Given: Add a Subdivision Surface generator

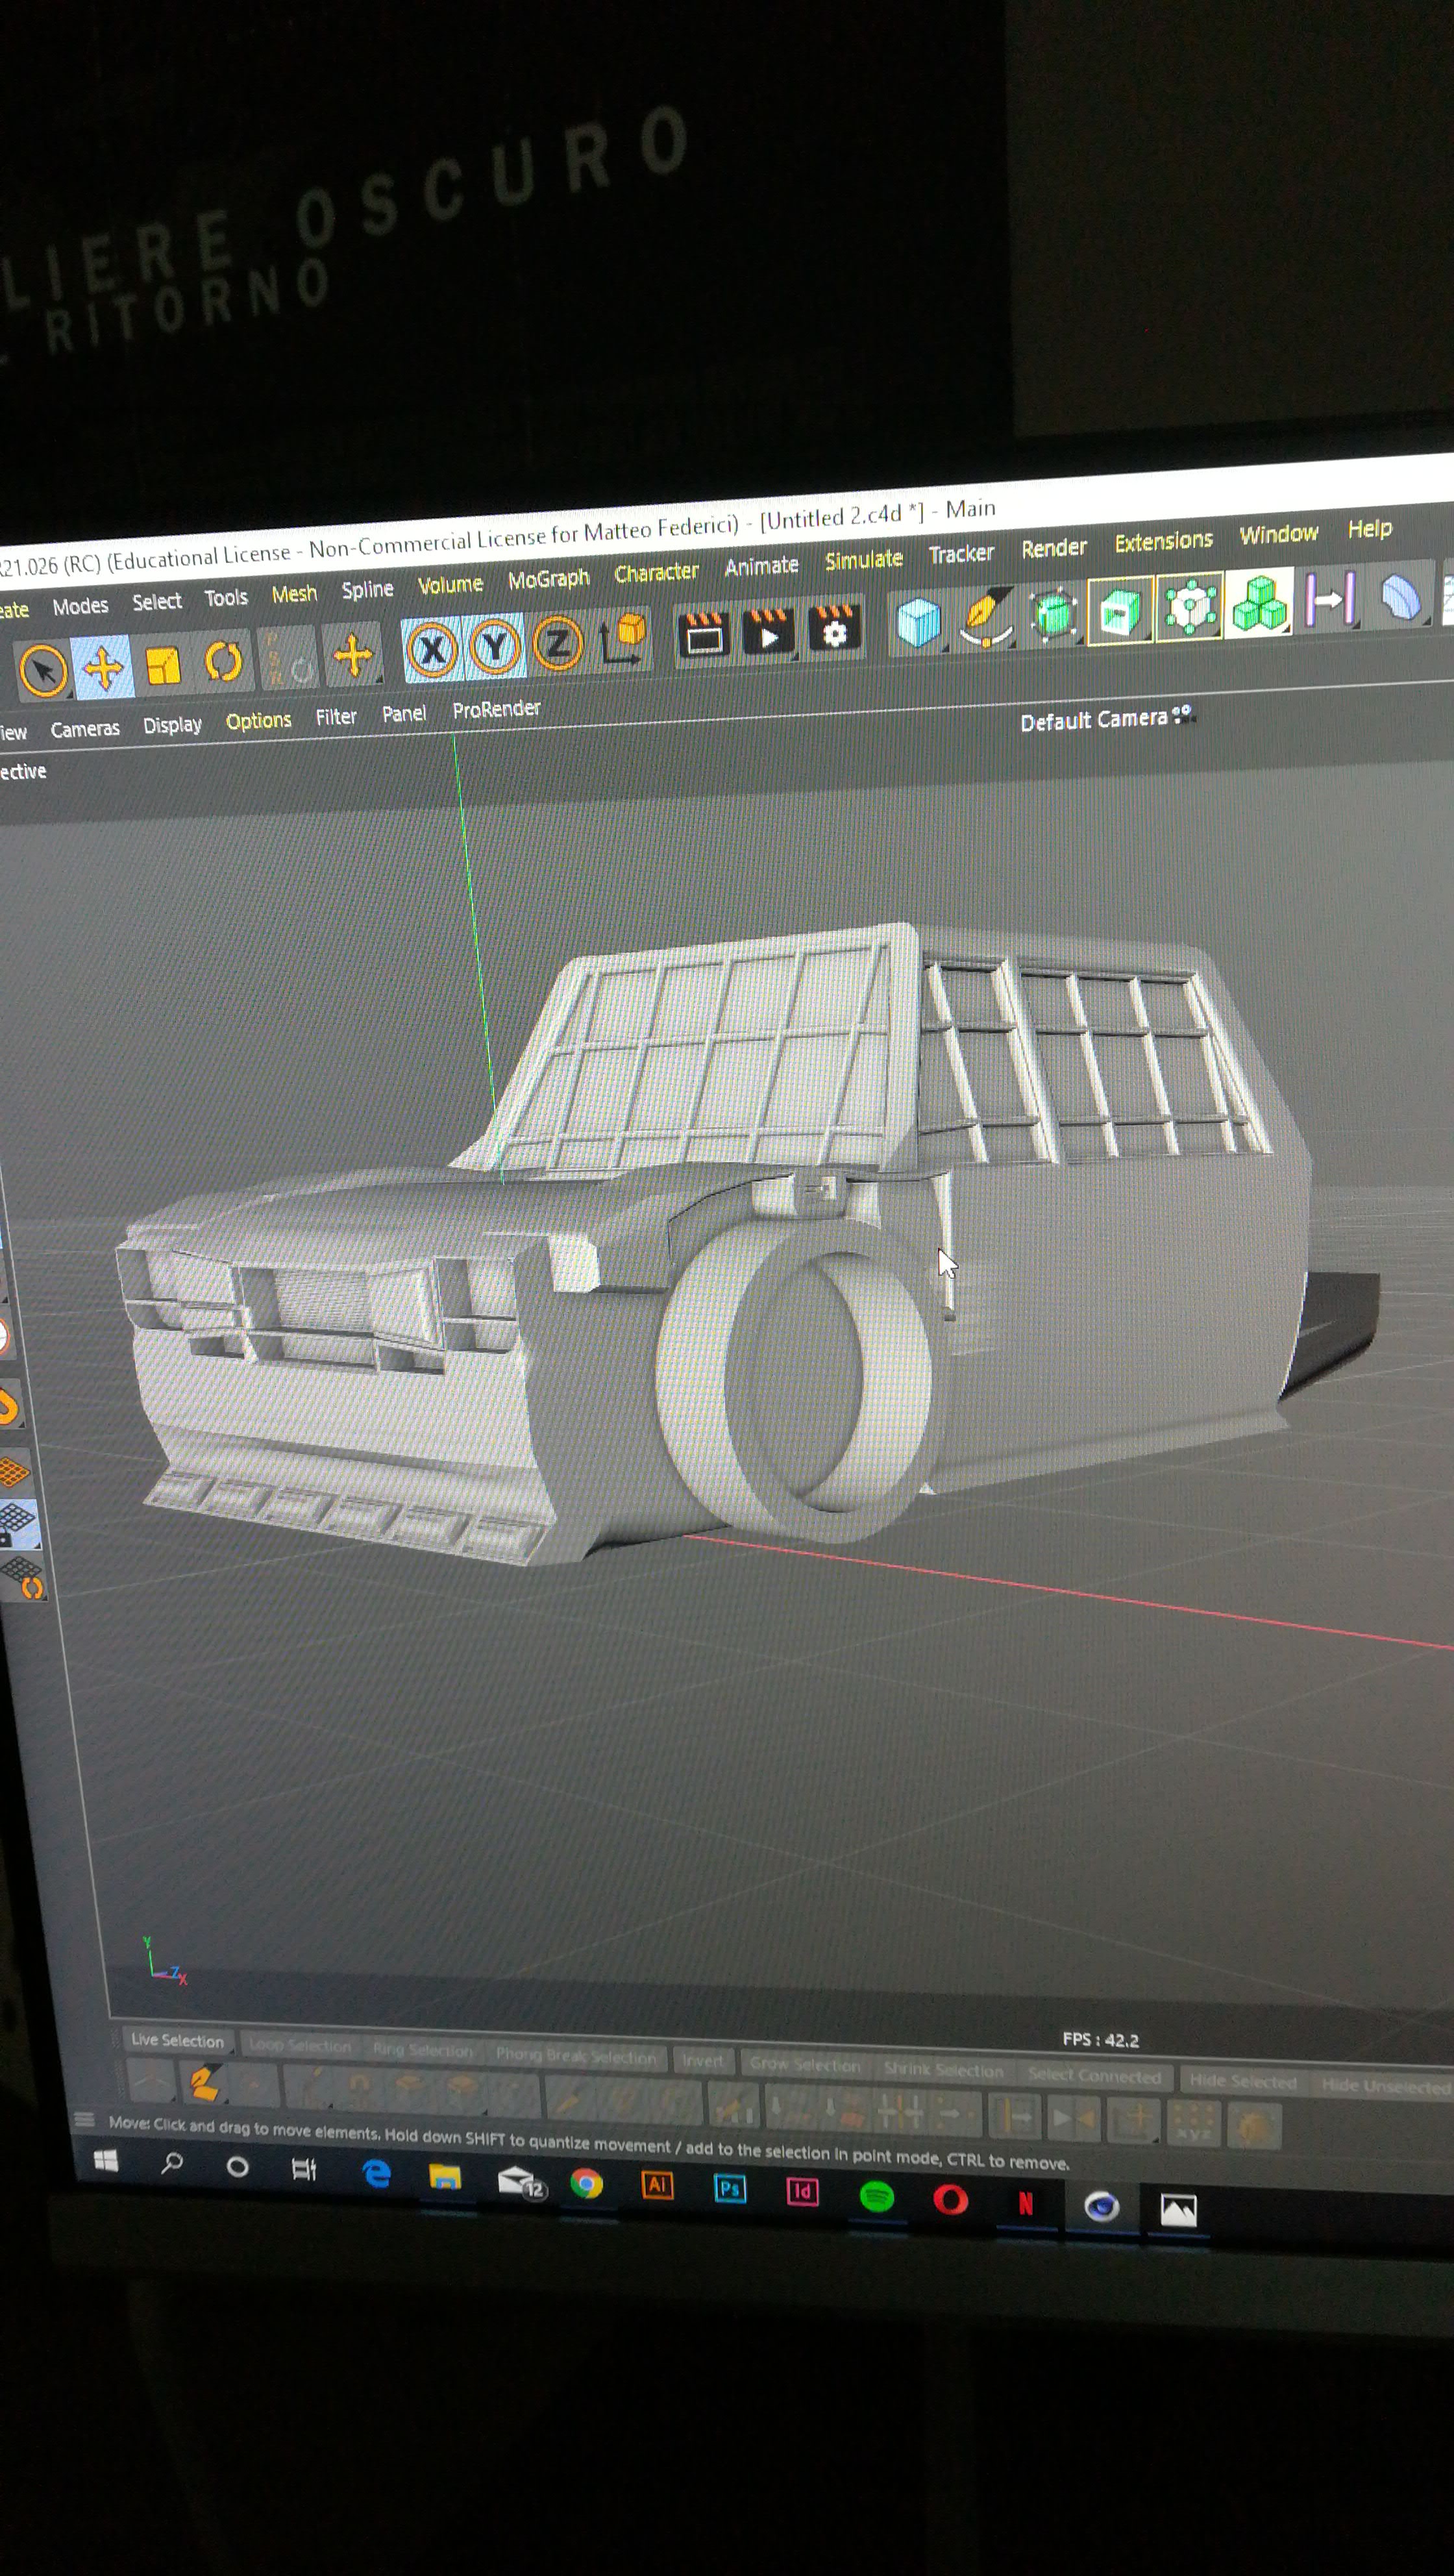Looking at the screenshot, I should tap(1053, 614).
